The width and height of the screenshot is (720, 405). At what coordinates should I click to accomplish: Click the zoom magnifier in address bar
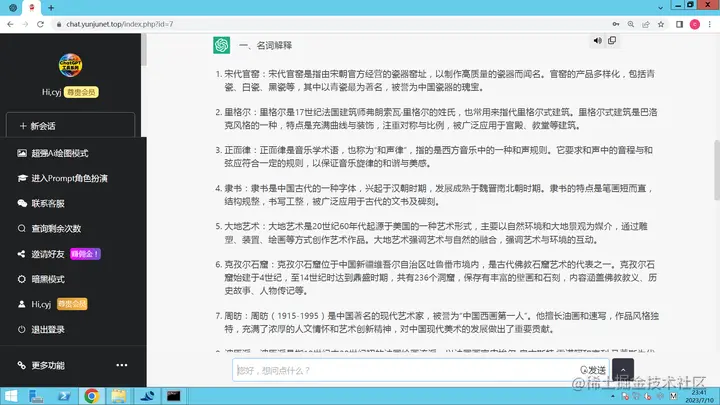(631, 24)
